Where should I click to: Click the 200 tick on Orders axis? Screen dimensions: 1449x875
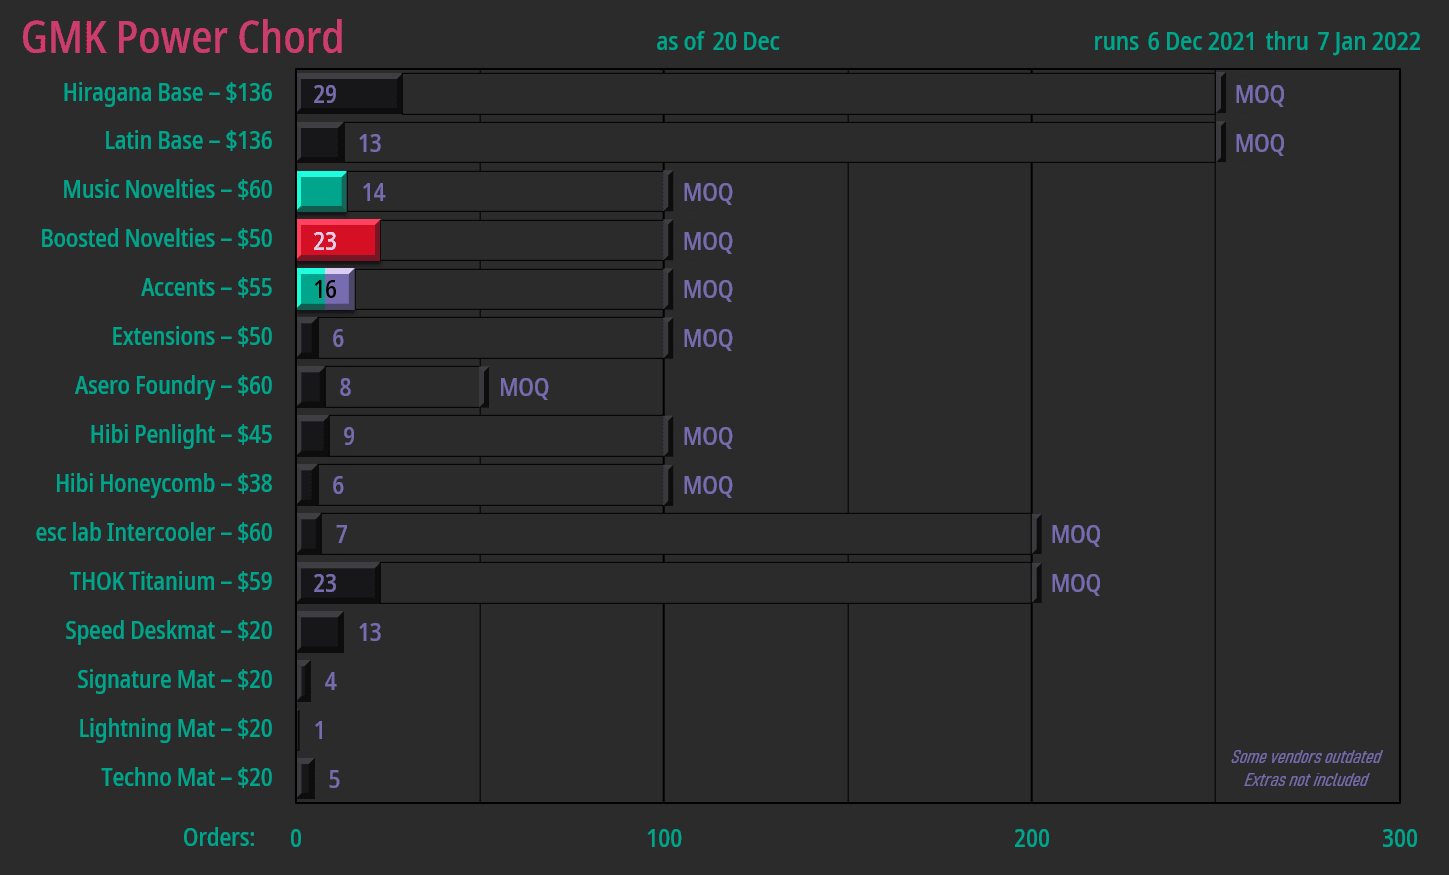coord(1031,838)
